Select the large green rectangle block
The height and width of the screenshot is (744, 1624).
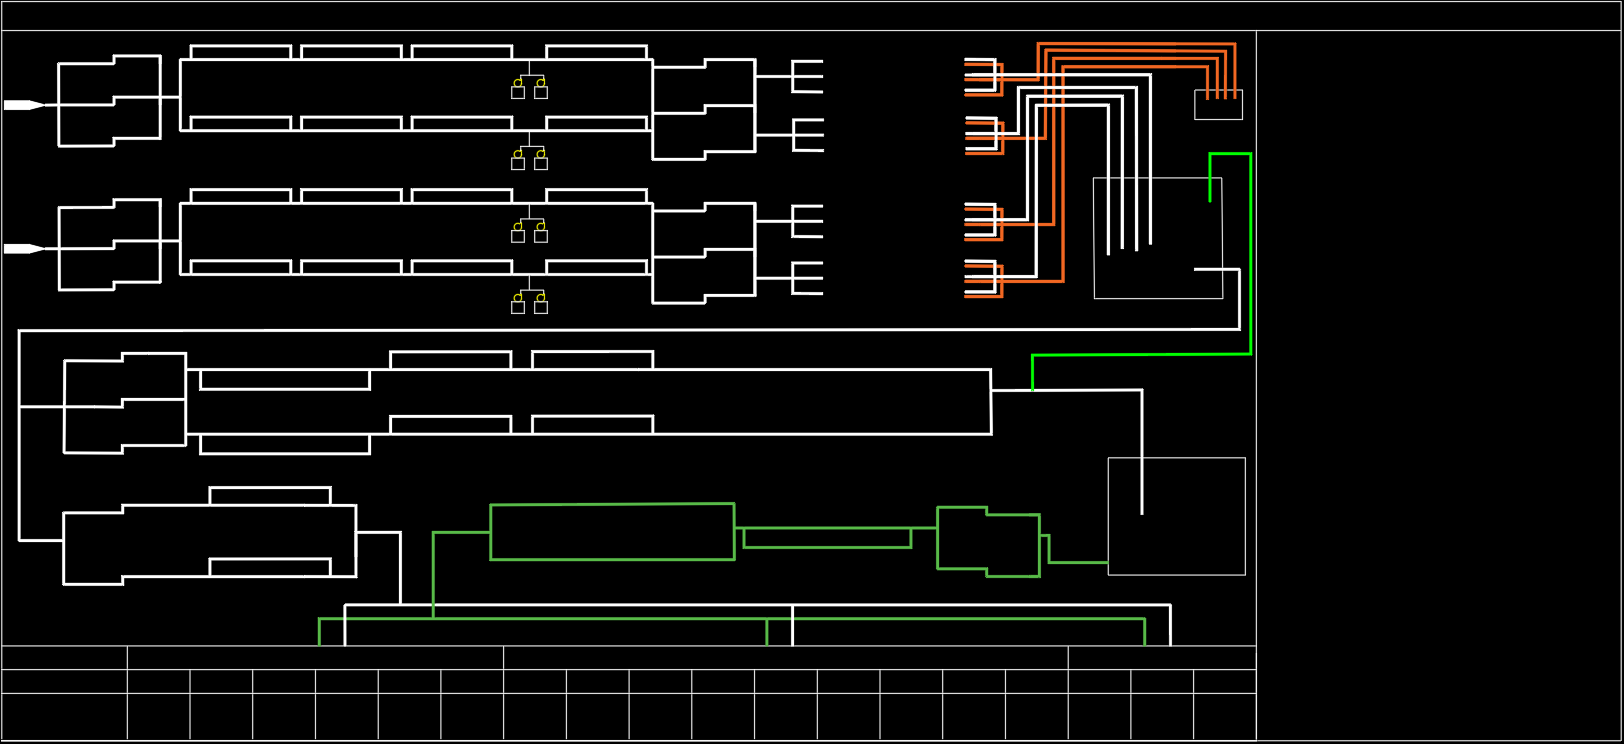point(612,532)
